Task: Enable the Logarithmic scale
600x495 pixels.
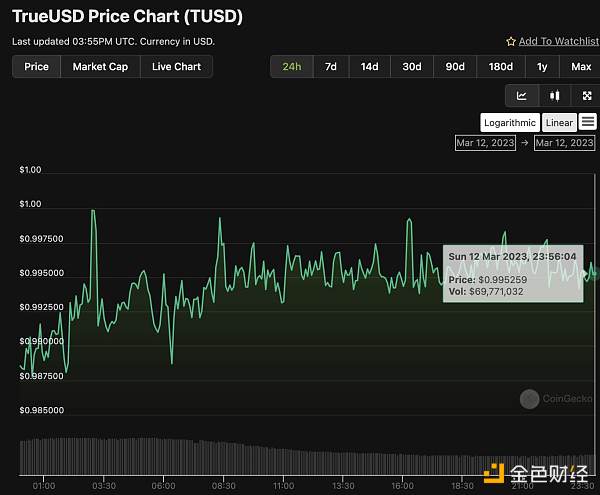Action: coord(510,122)
